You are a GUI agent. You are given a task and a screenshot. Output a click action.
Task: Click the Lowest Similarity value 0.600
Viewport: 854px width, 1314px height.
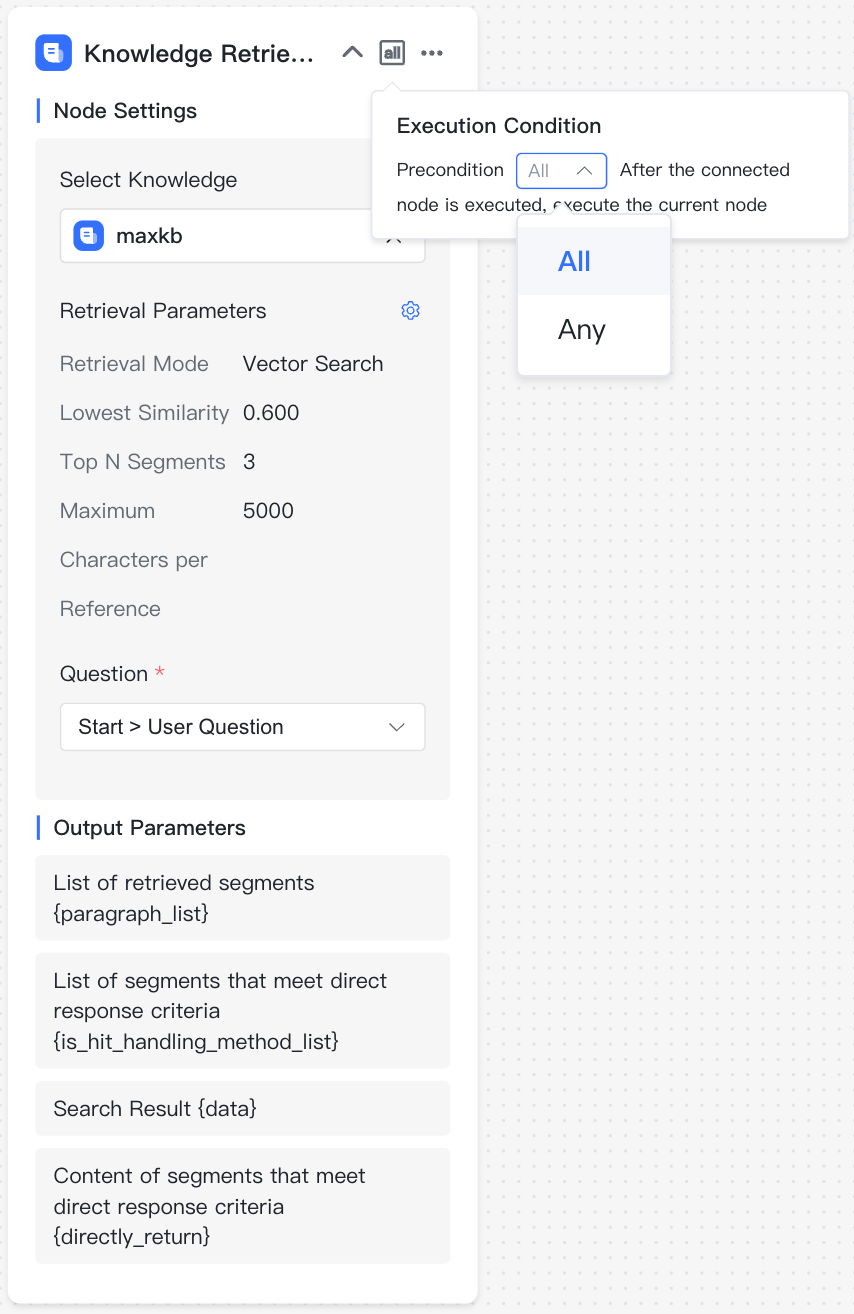271,413
